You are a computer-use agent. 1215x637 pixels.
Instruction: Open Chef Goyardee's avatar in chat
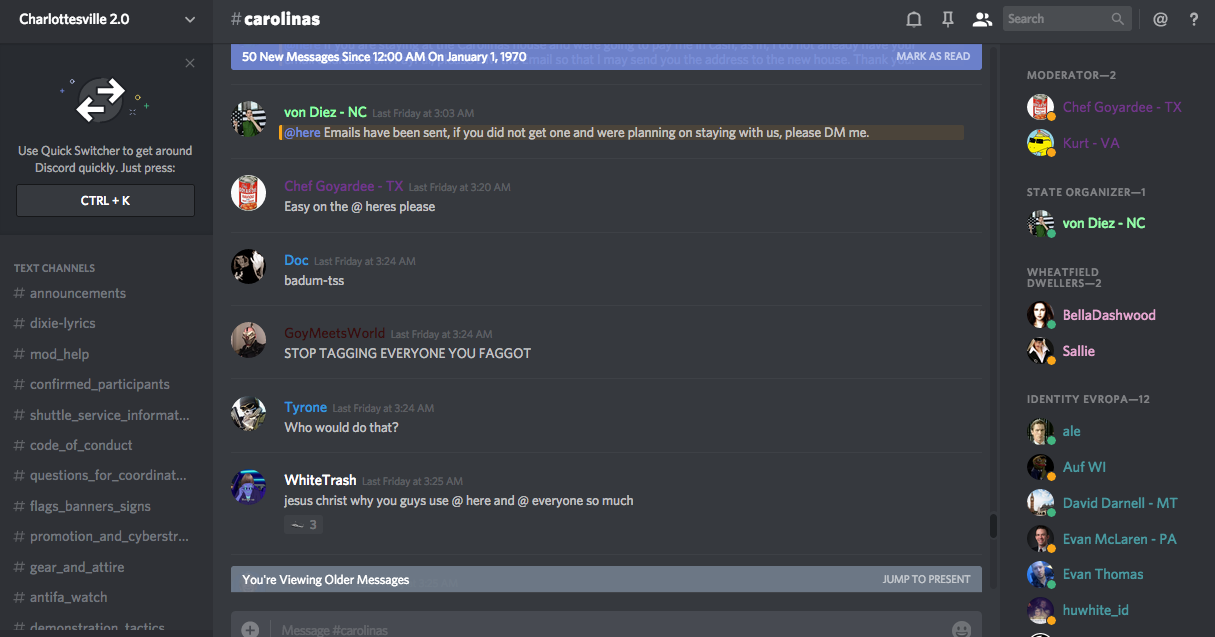coord(248,193)
